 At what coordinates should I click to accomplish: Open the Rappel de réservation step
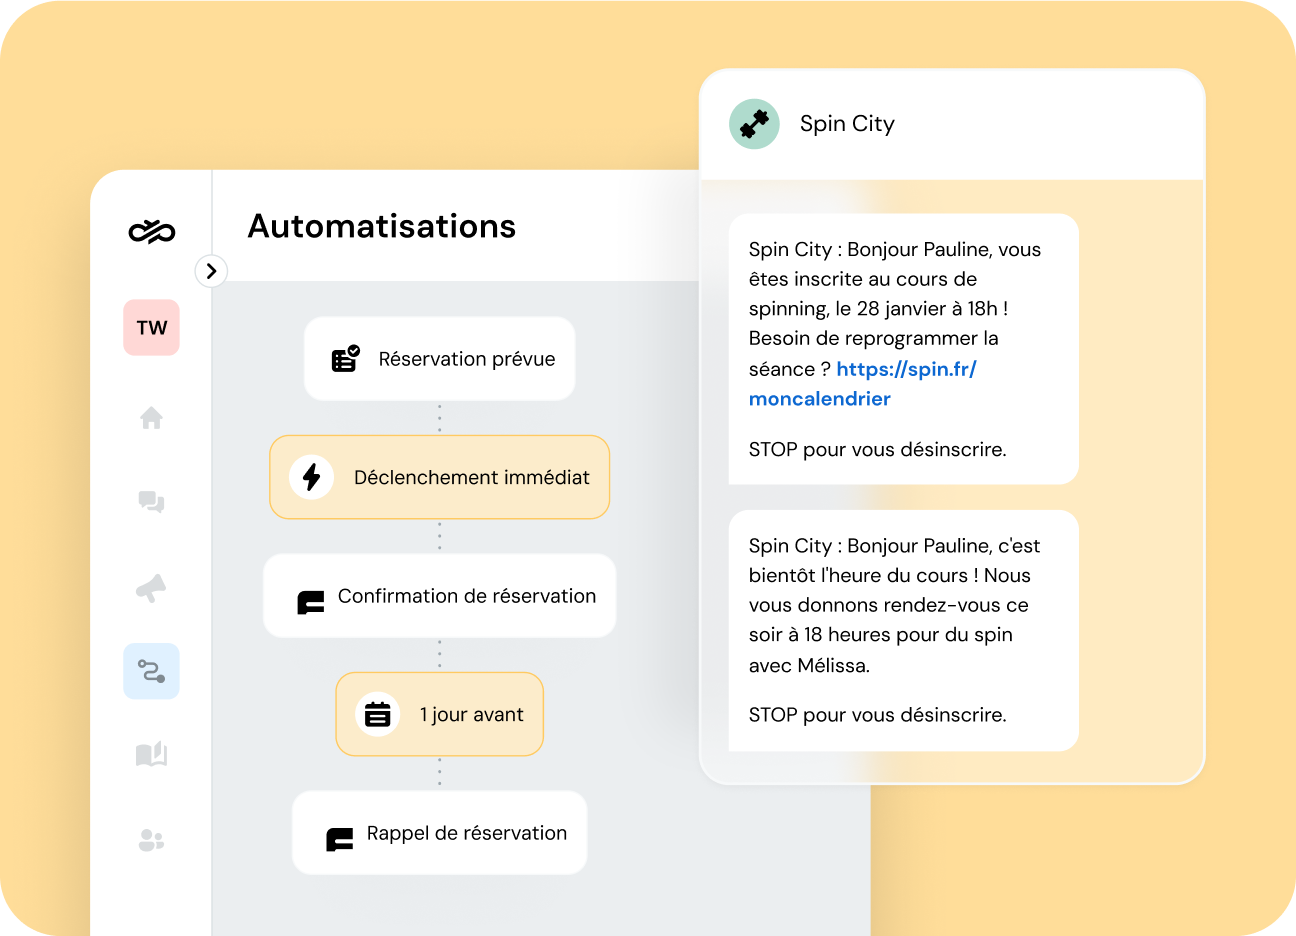(x=440, y=833)
